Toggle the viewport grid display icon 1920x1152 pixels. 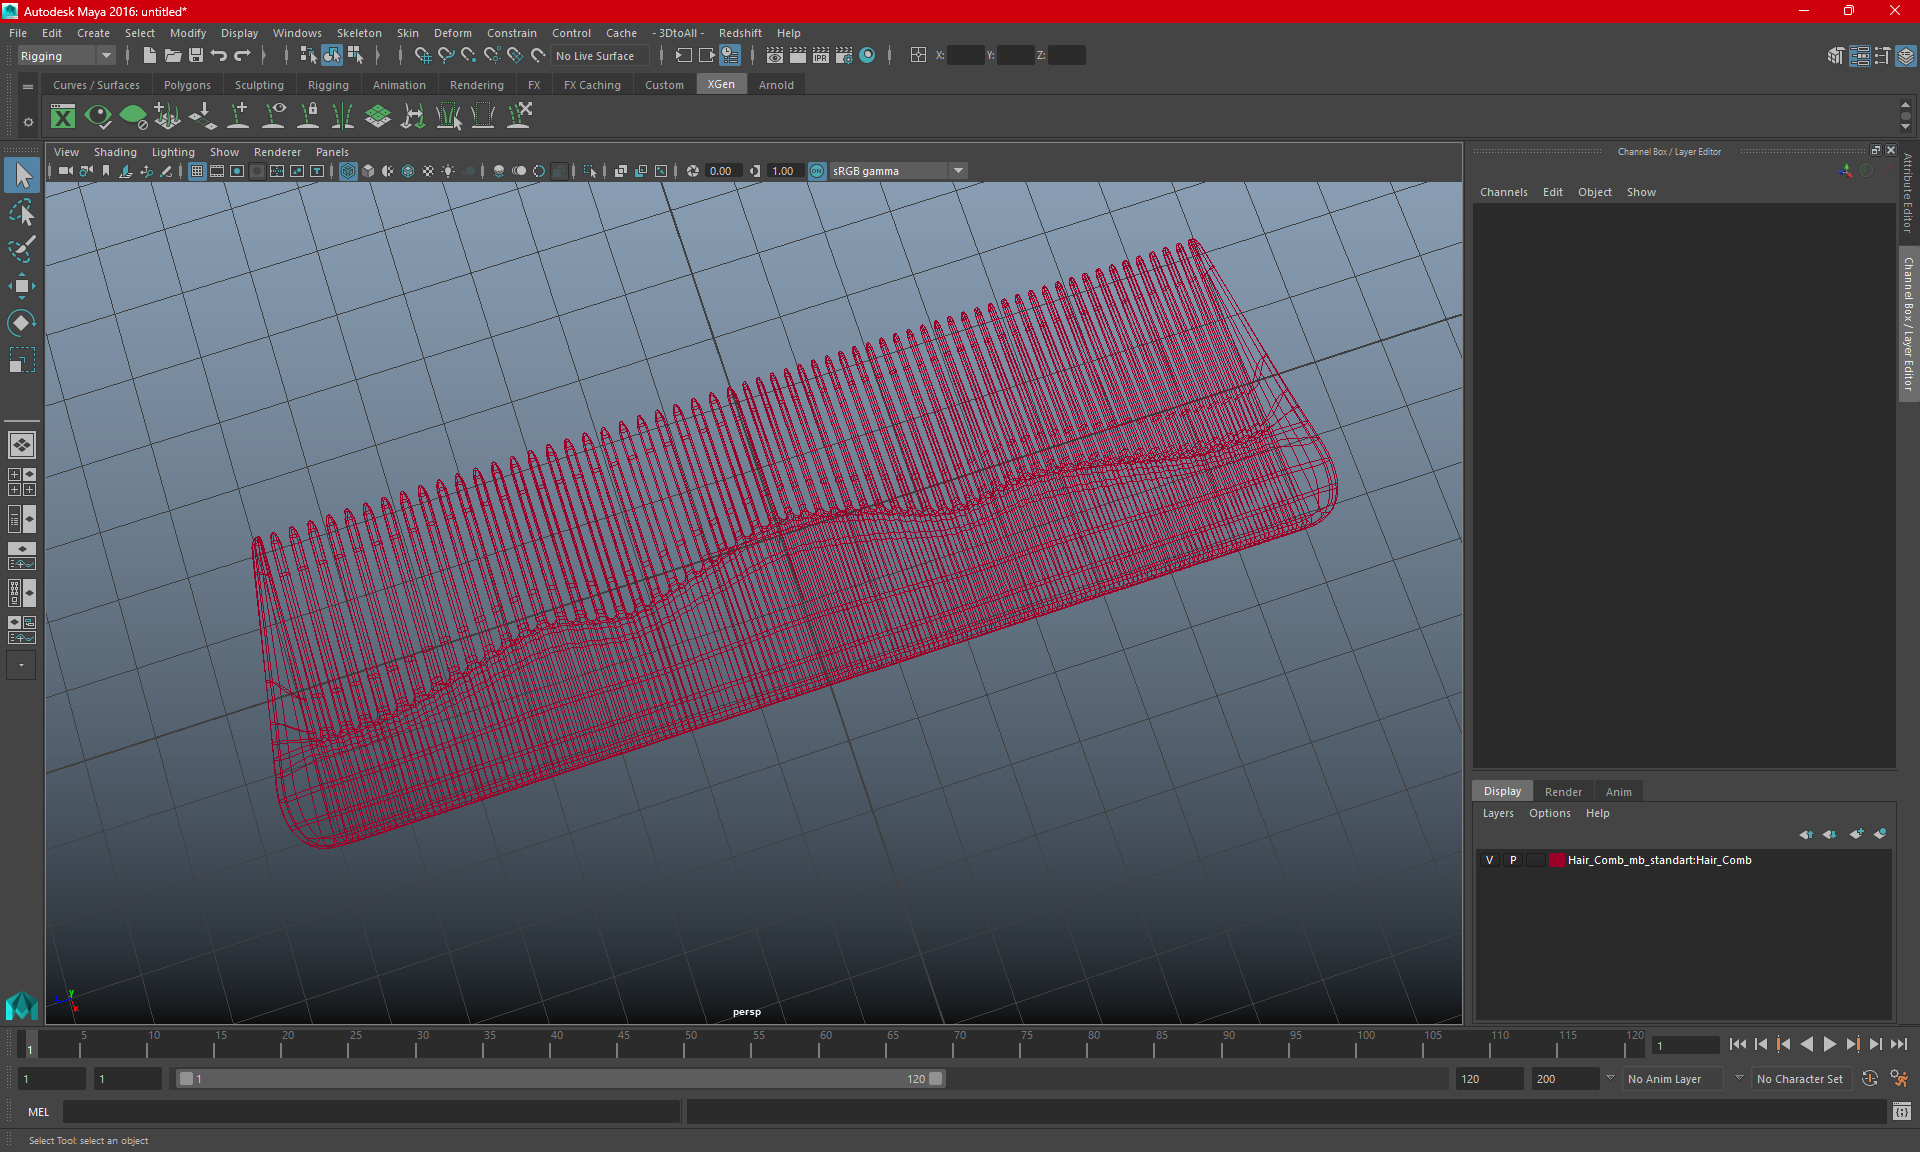tap(197, 171)
